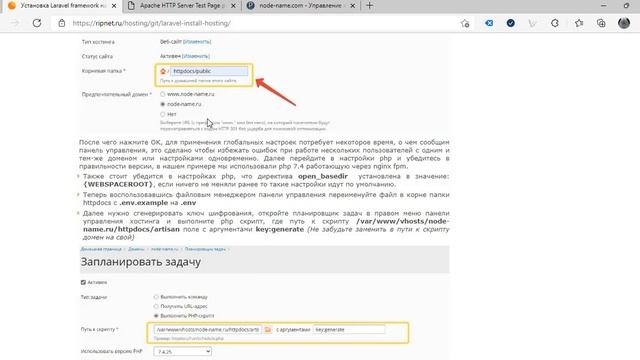Click the home icon in root folder field
Image resolution: width=640 pixels, height=360 pixels.
point(163,71)
